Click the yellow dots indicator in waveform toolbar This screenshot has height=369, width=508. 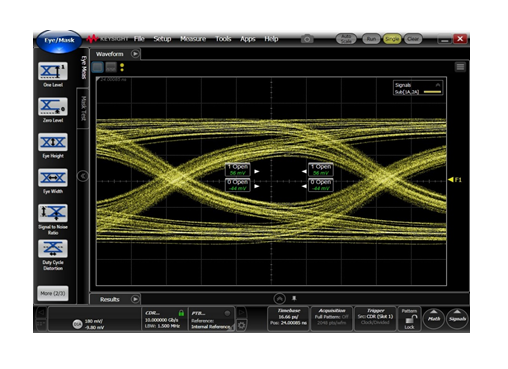coord(122,67)
